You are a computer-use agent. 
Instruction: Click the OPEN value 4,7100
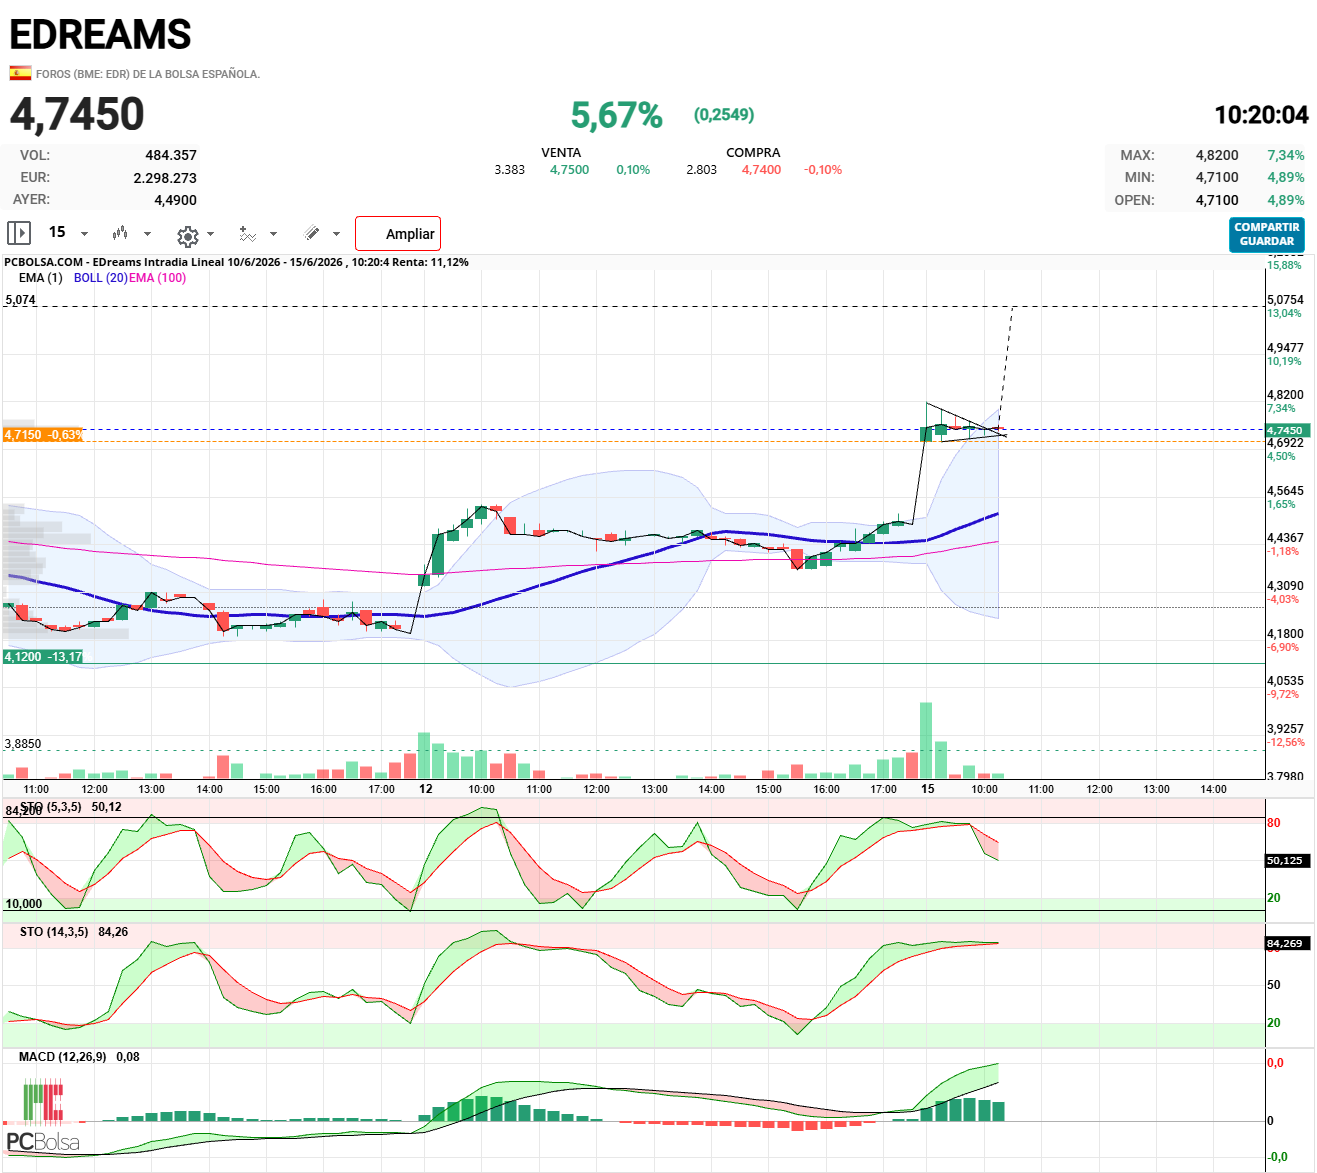pyautogui.click(x=1217, y=200)
